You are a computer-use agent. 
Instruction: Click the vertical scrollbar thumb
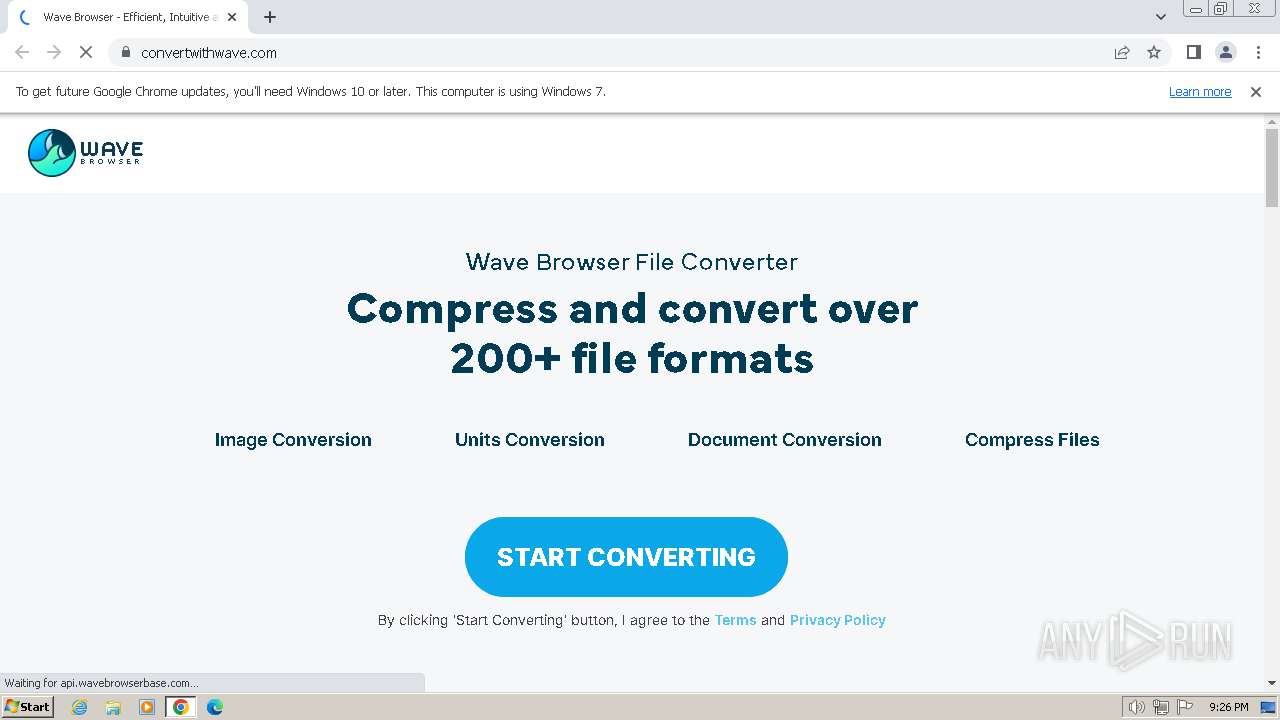point(1272,167)
